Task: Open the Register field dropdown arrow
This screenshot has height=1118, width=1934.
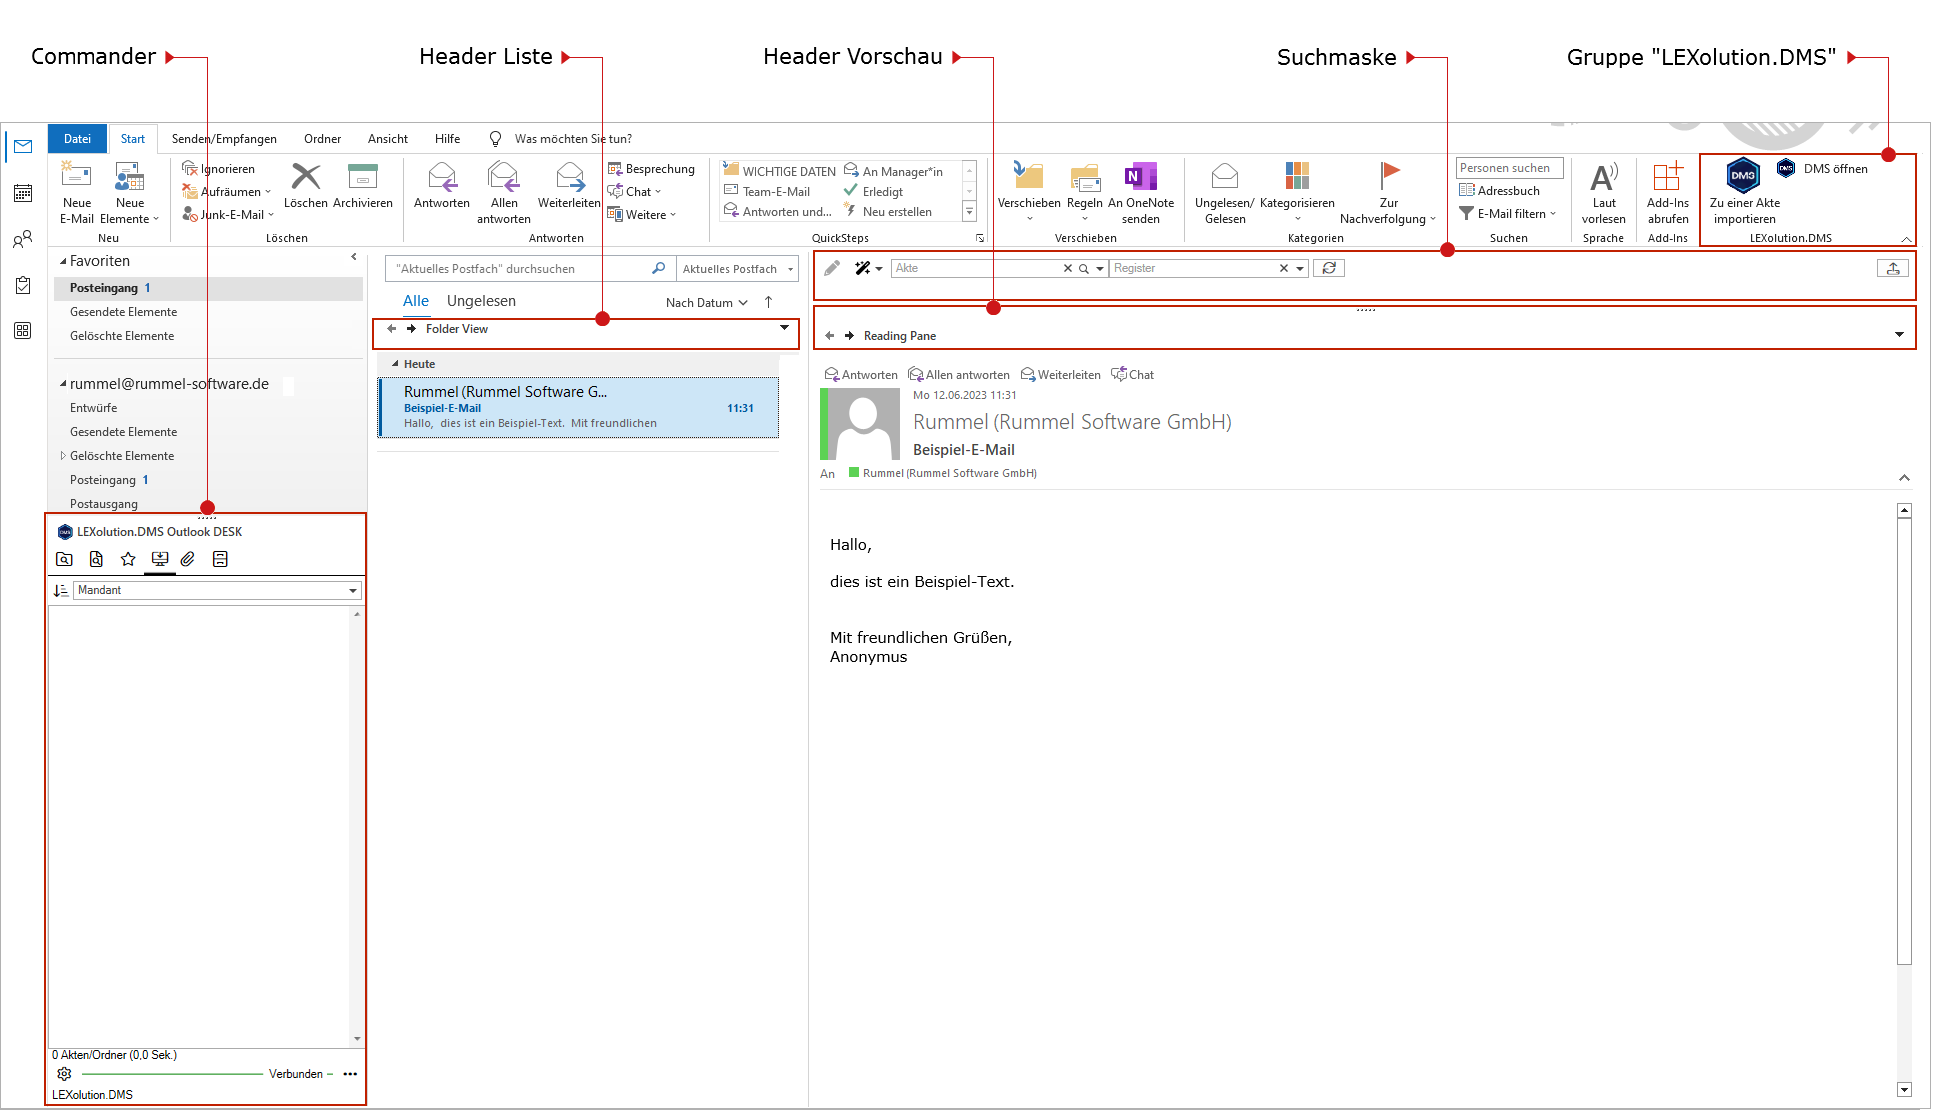Action: pos(1300,268)
